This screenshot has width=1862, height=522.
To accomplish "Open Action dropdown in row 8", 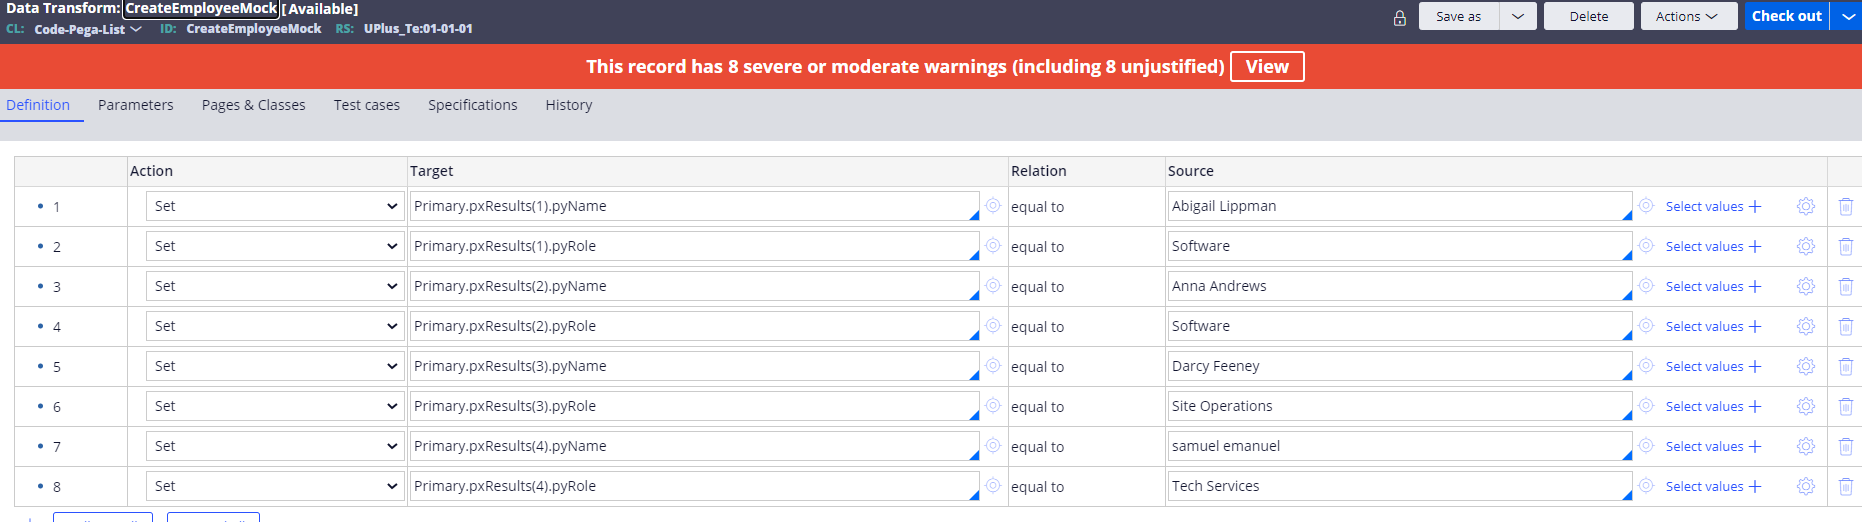I will (275, 486).
